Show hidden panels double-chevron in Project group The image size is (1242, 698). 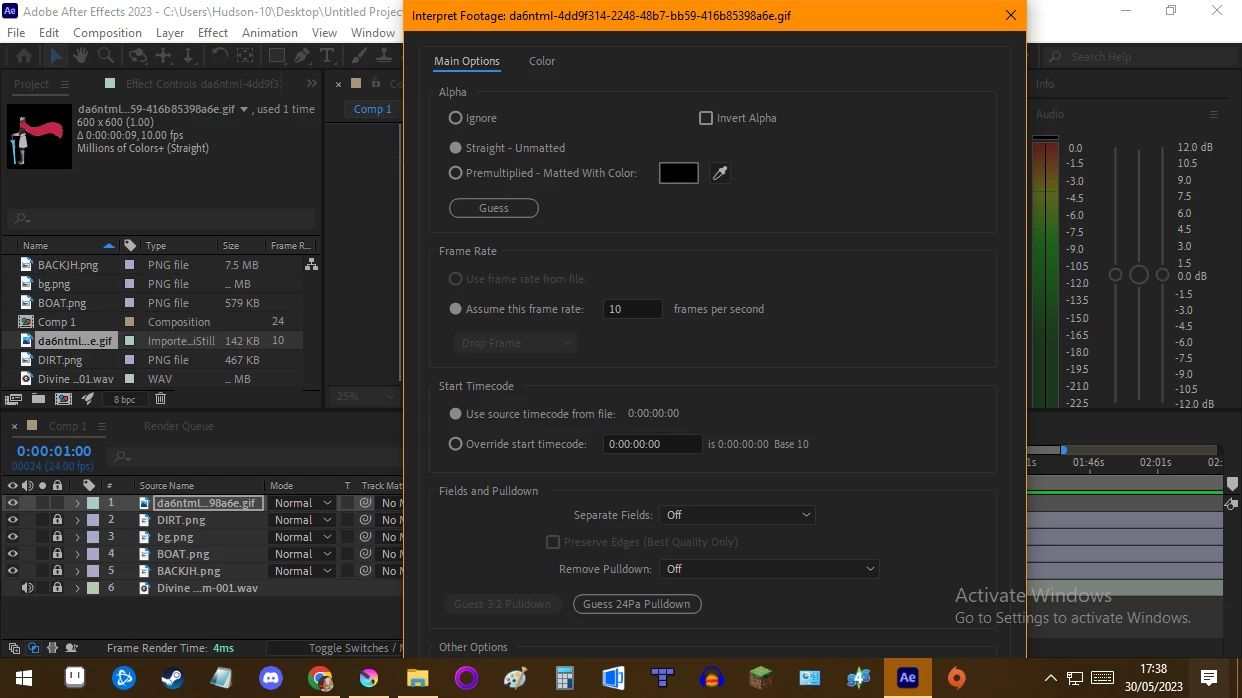pos(312,84)
